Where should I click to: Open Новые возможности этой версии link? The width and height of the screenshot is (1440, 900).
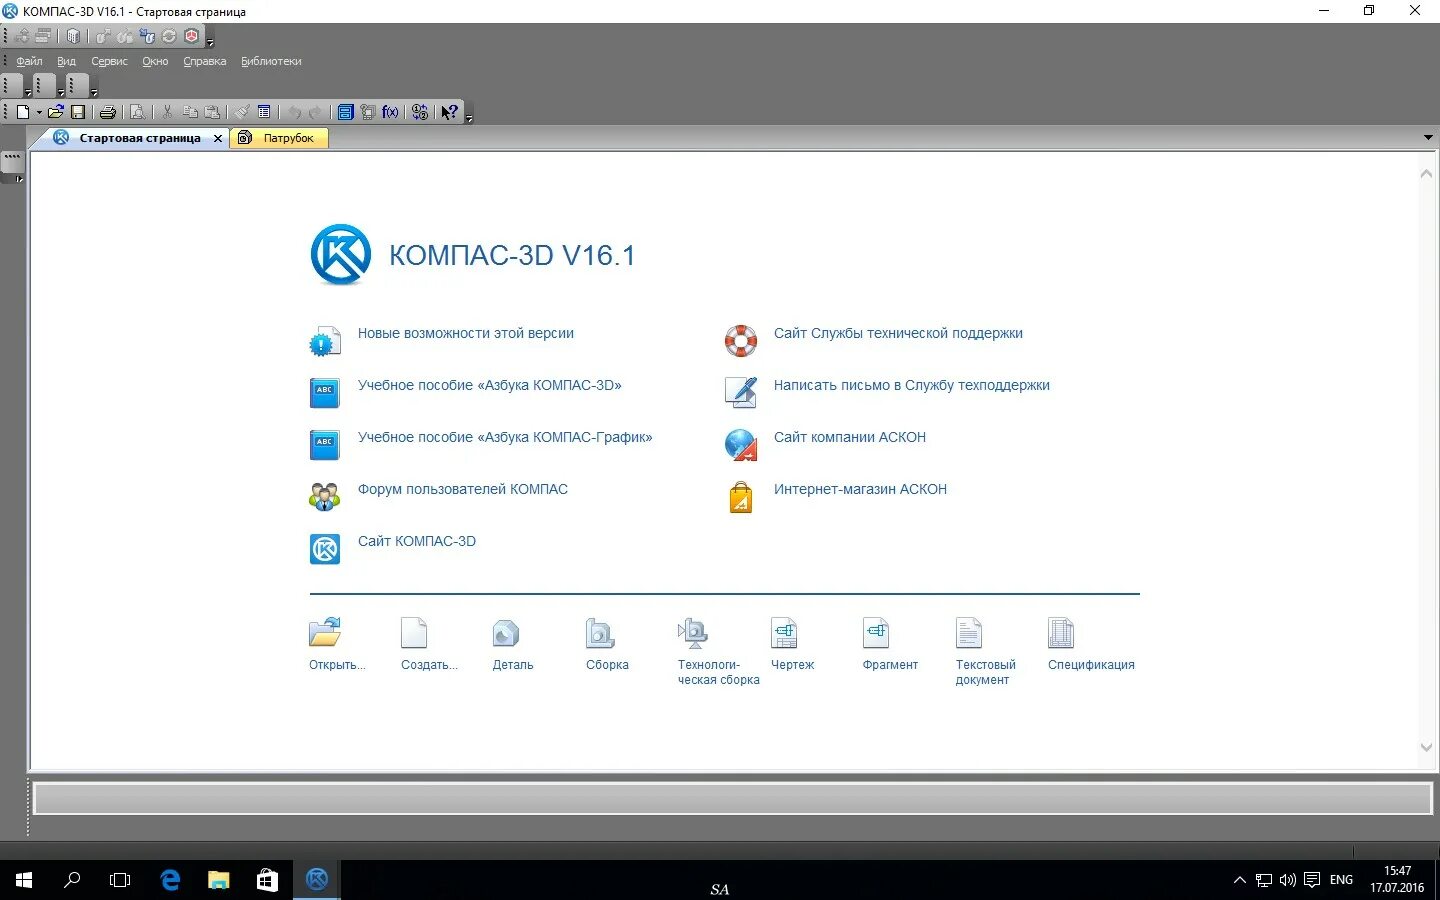coord(466,334)
